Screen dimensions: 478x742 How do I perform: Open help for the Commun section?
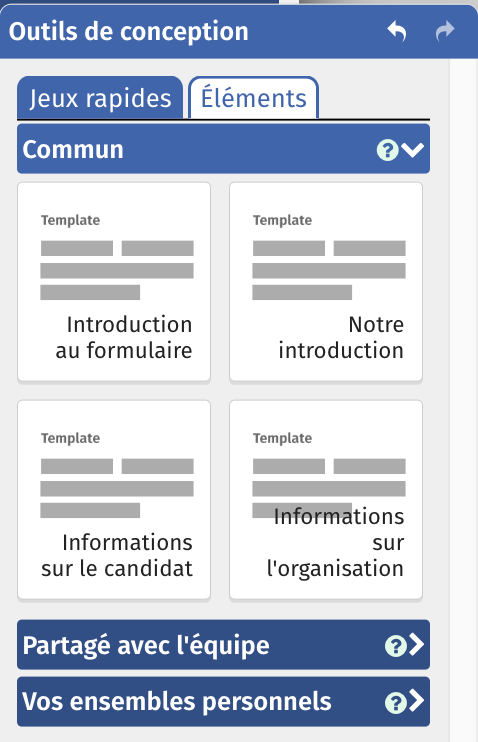[387, 150]
